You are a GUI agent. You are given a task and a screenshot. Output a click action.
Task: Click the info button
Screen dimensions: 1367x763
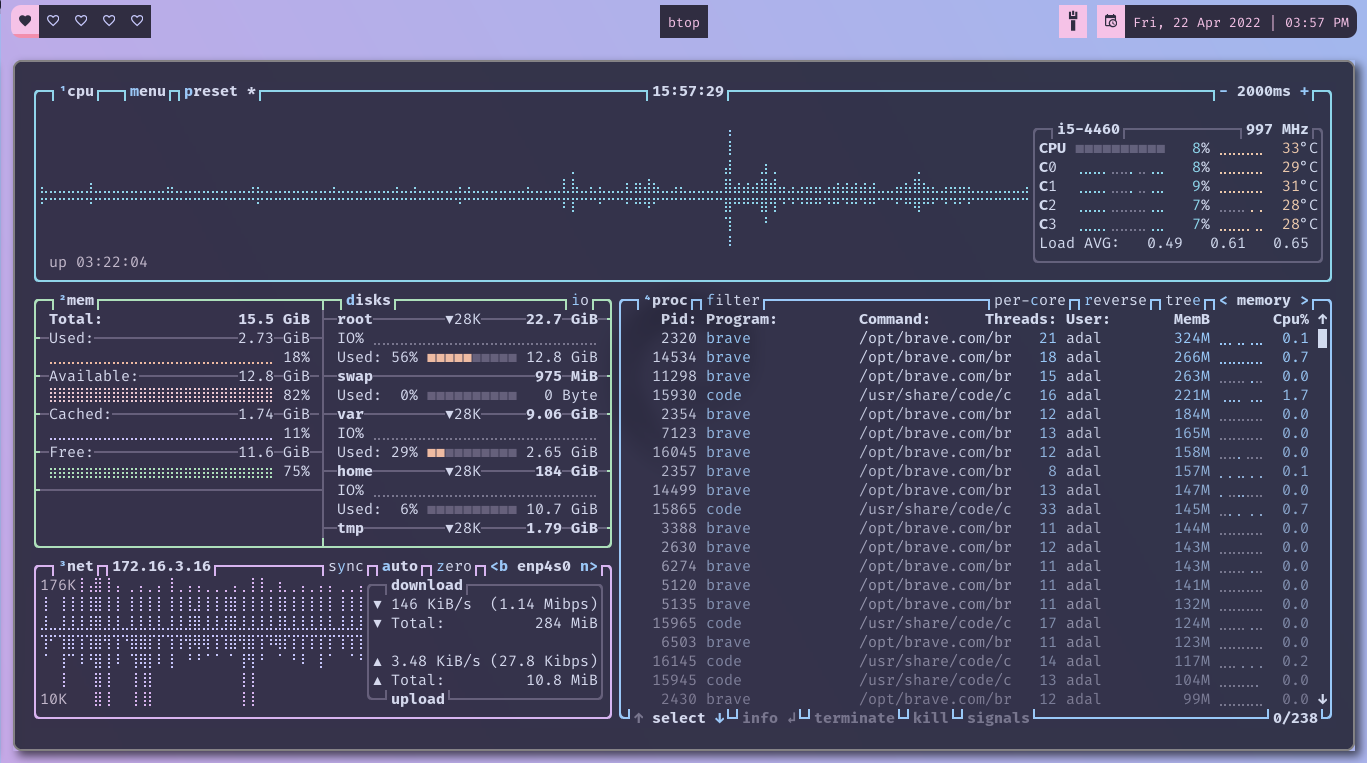[760, 718]
